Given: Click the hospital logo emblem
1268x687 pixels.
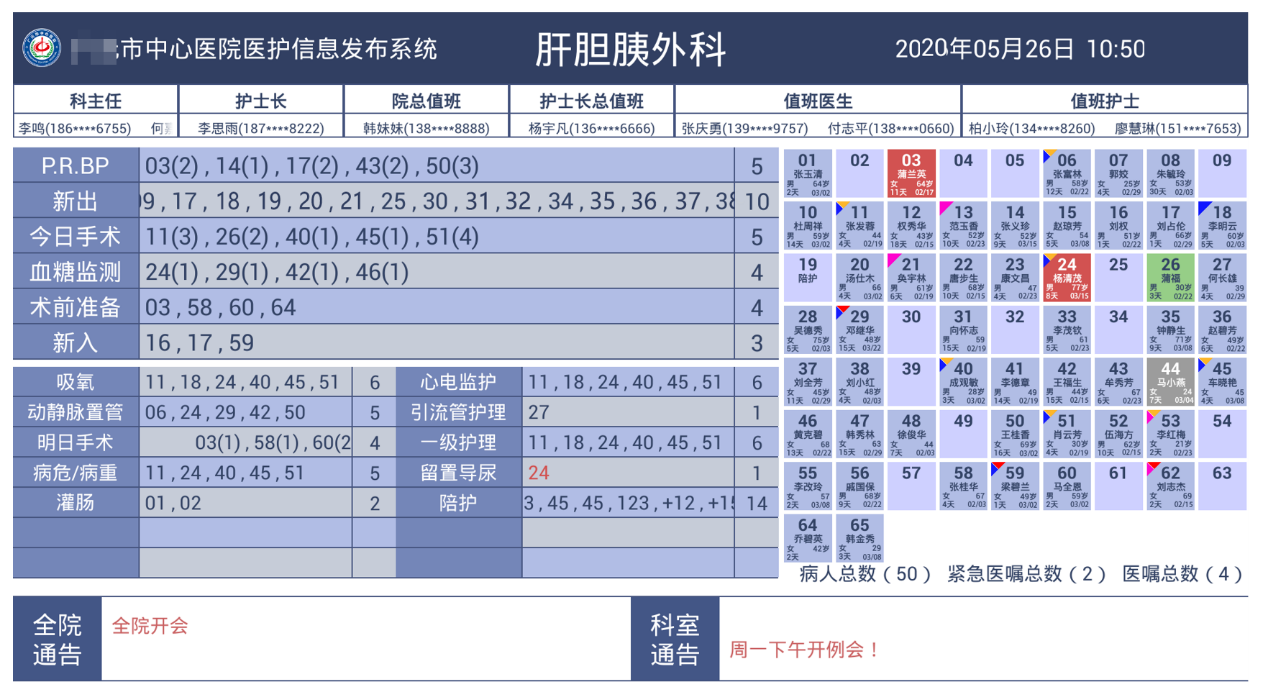Looking at the screenshot, I should (42, 48).
